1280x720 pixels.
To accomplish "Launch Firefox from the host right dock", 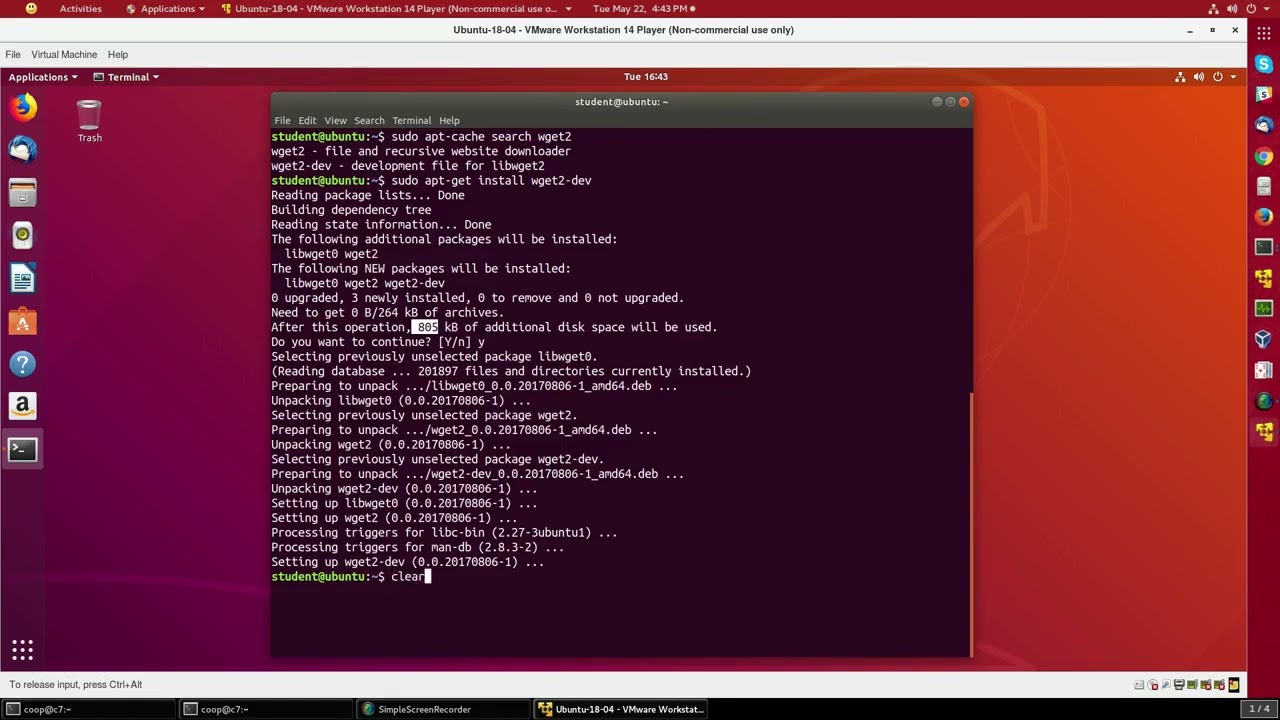I will click(x=1264, y=217).
